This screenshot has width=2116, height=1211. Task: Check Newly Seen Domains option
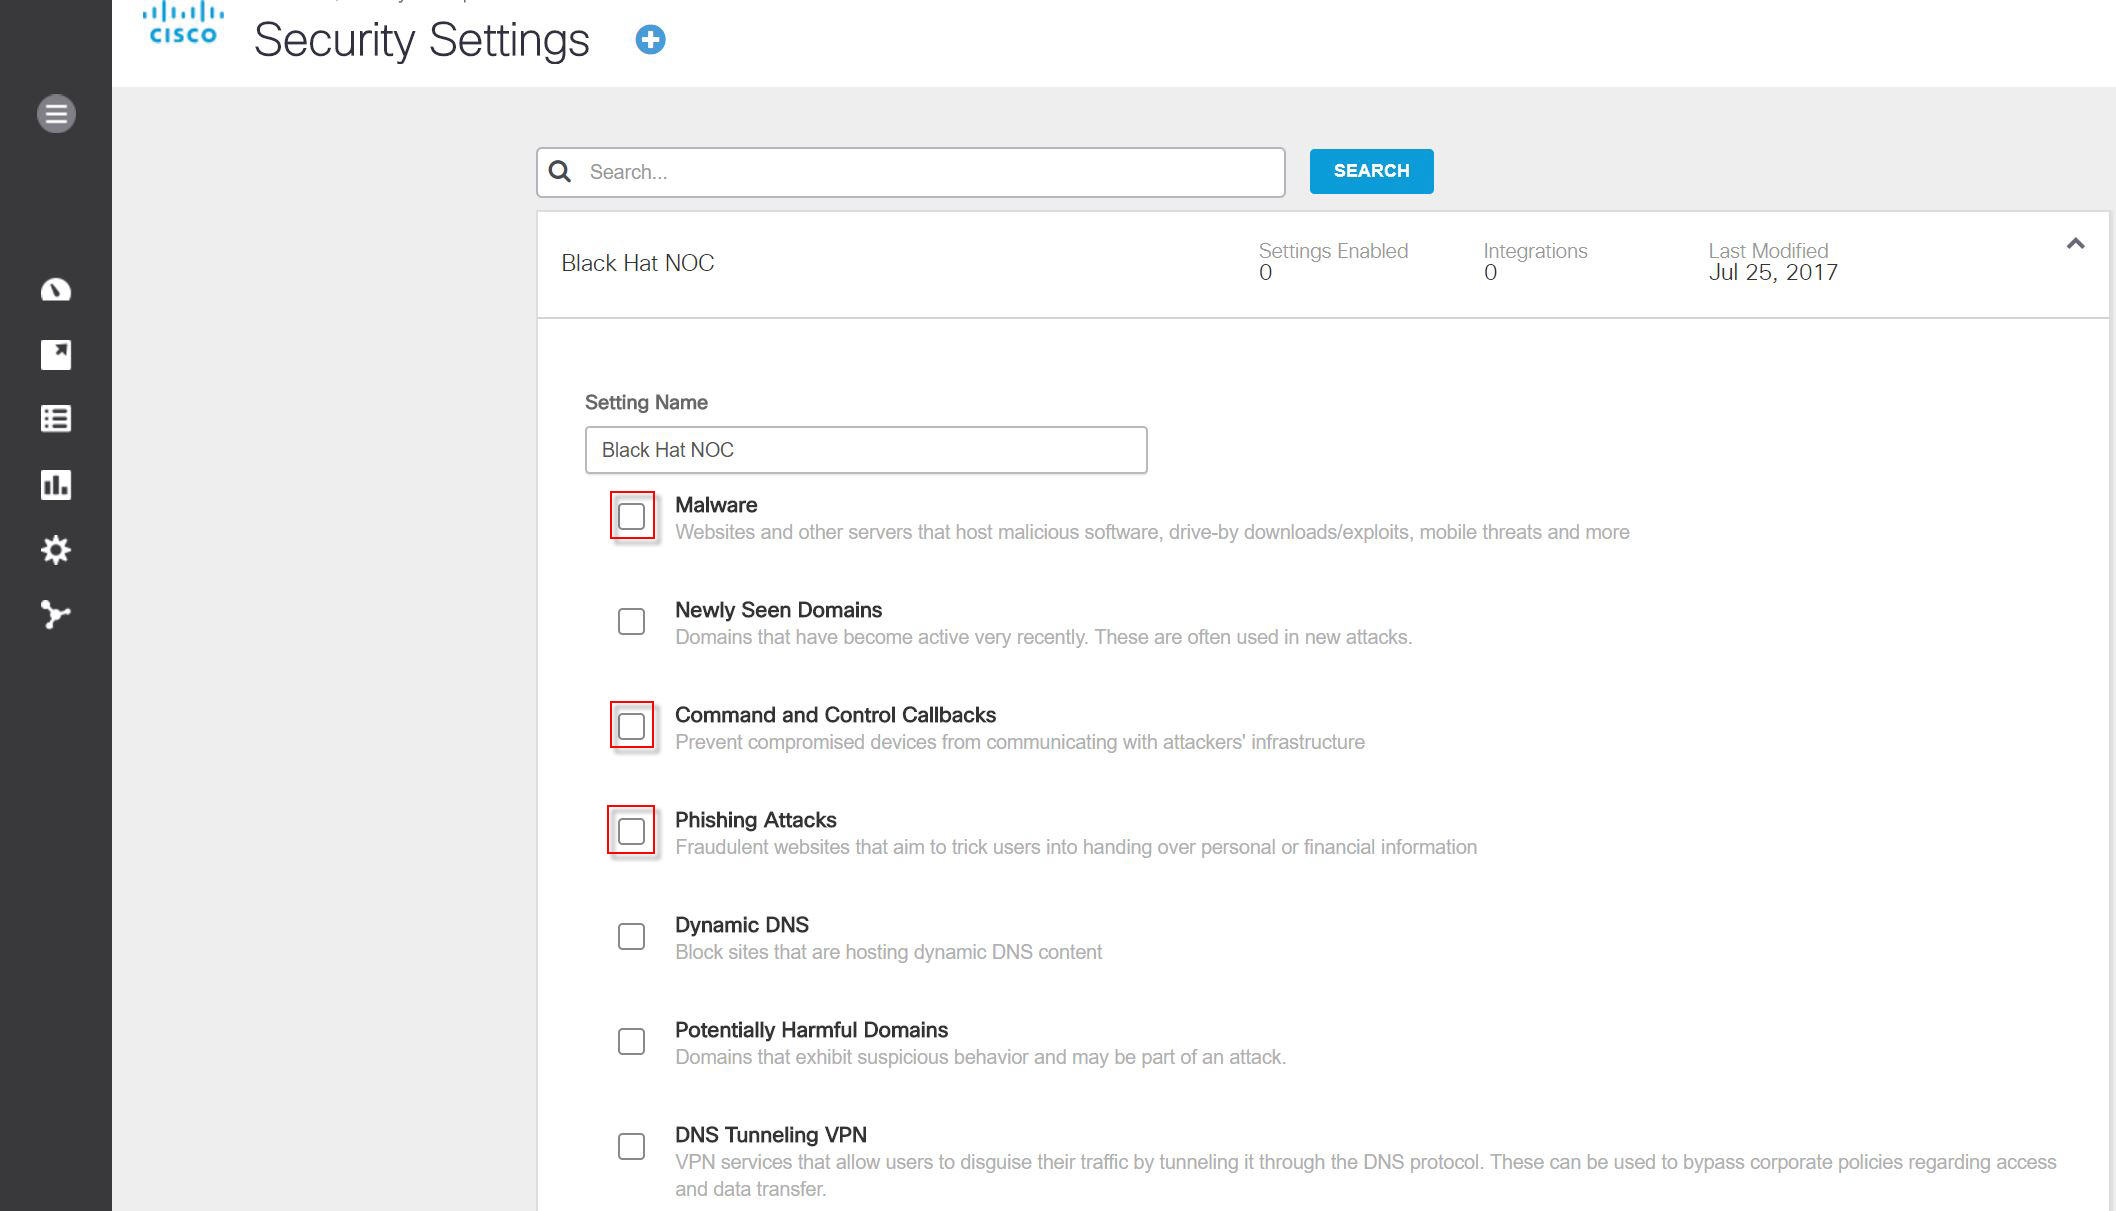click(631, 622)
